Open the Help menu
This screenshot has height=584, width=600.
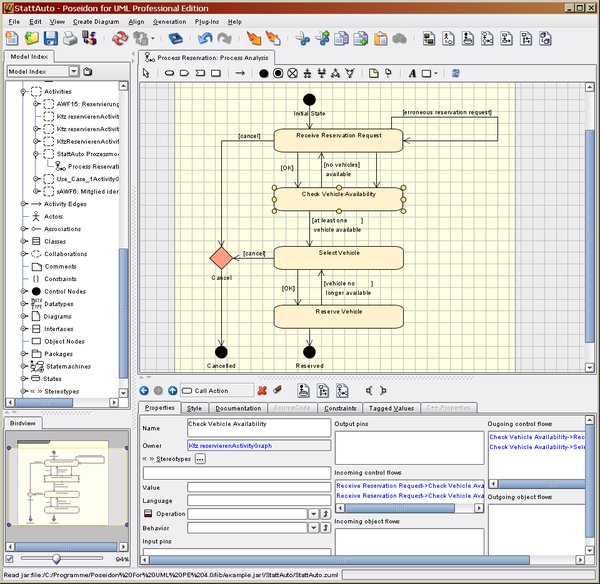pos(235,22)
